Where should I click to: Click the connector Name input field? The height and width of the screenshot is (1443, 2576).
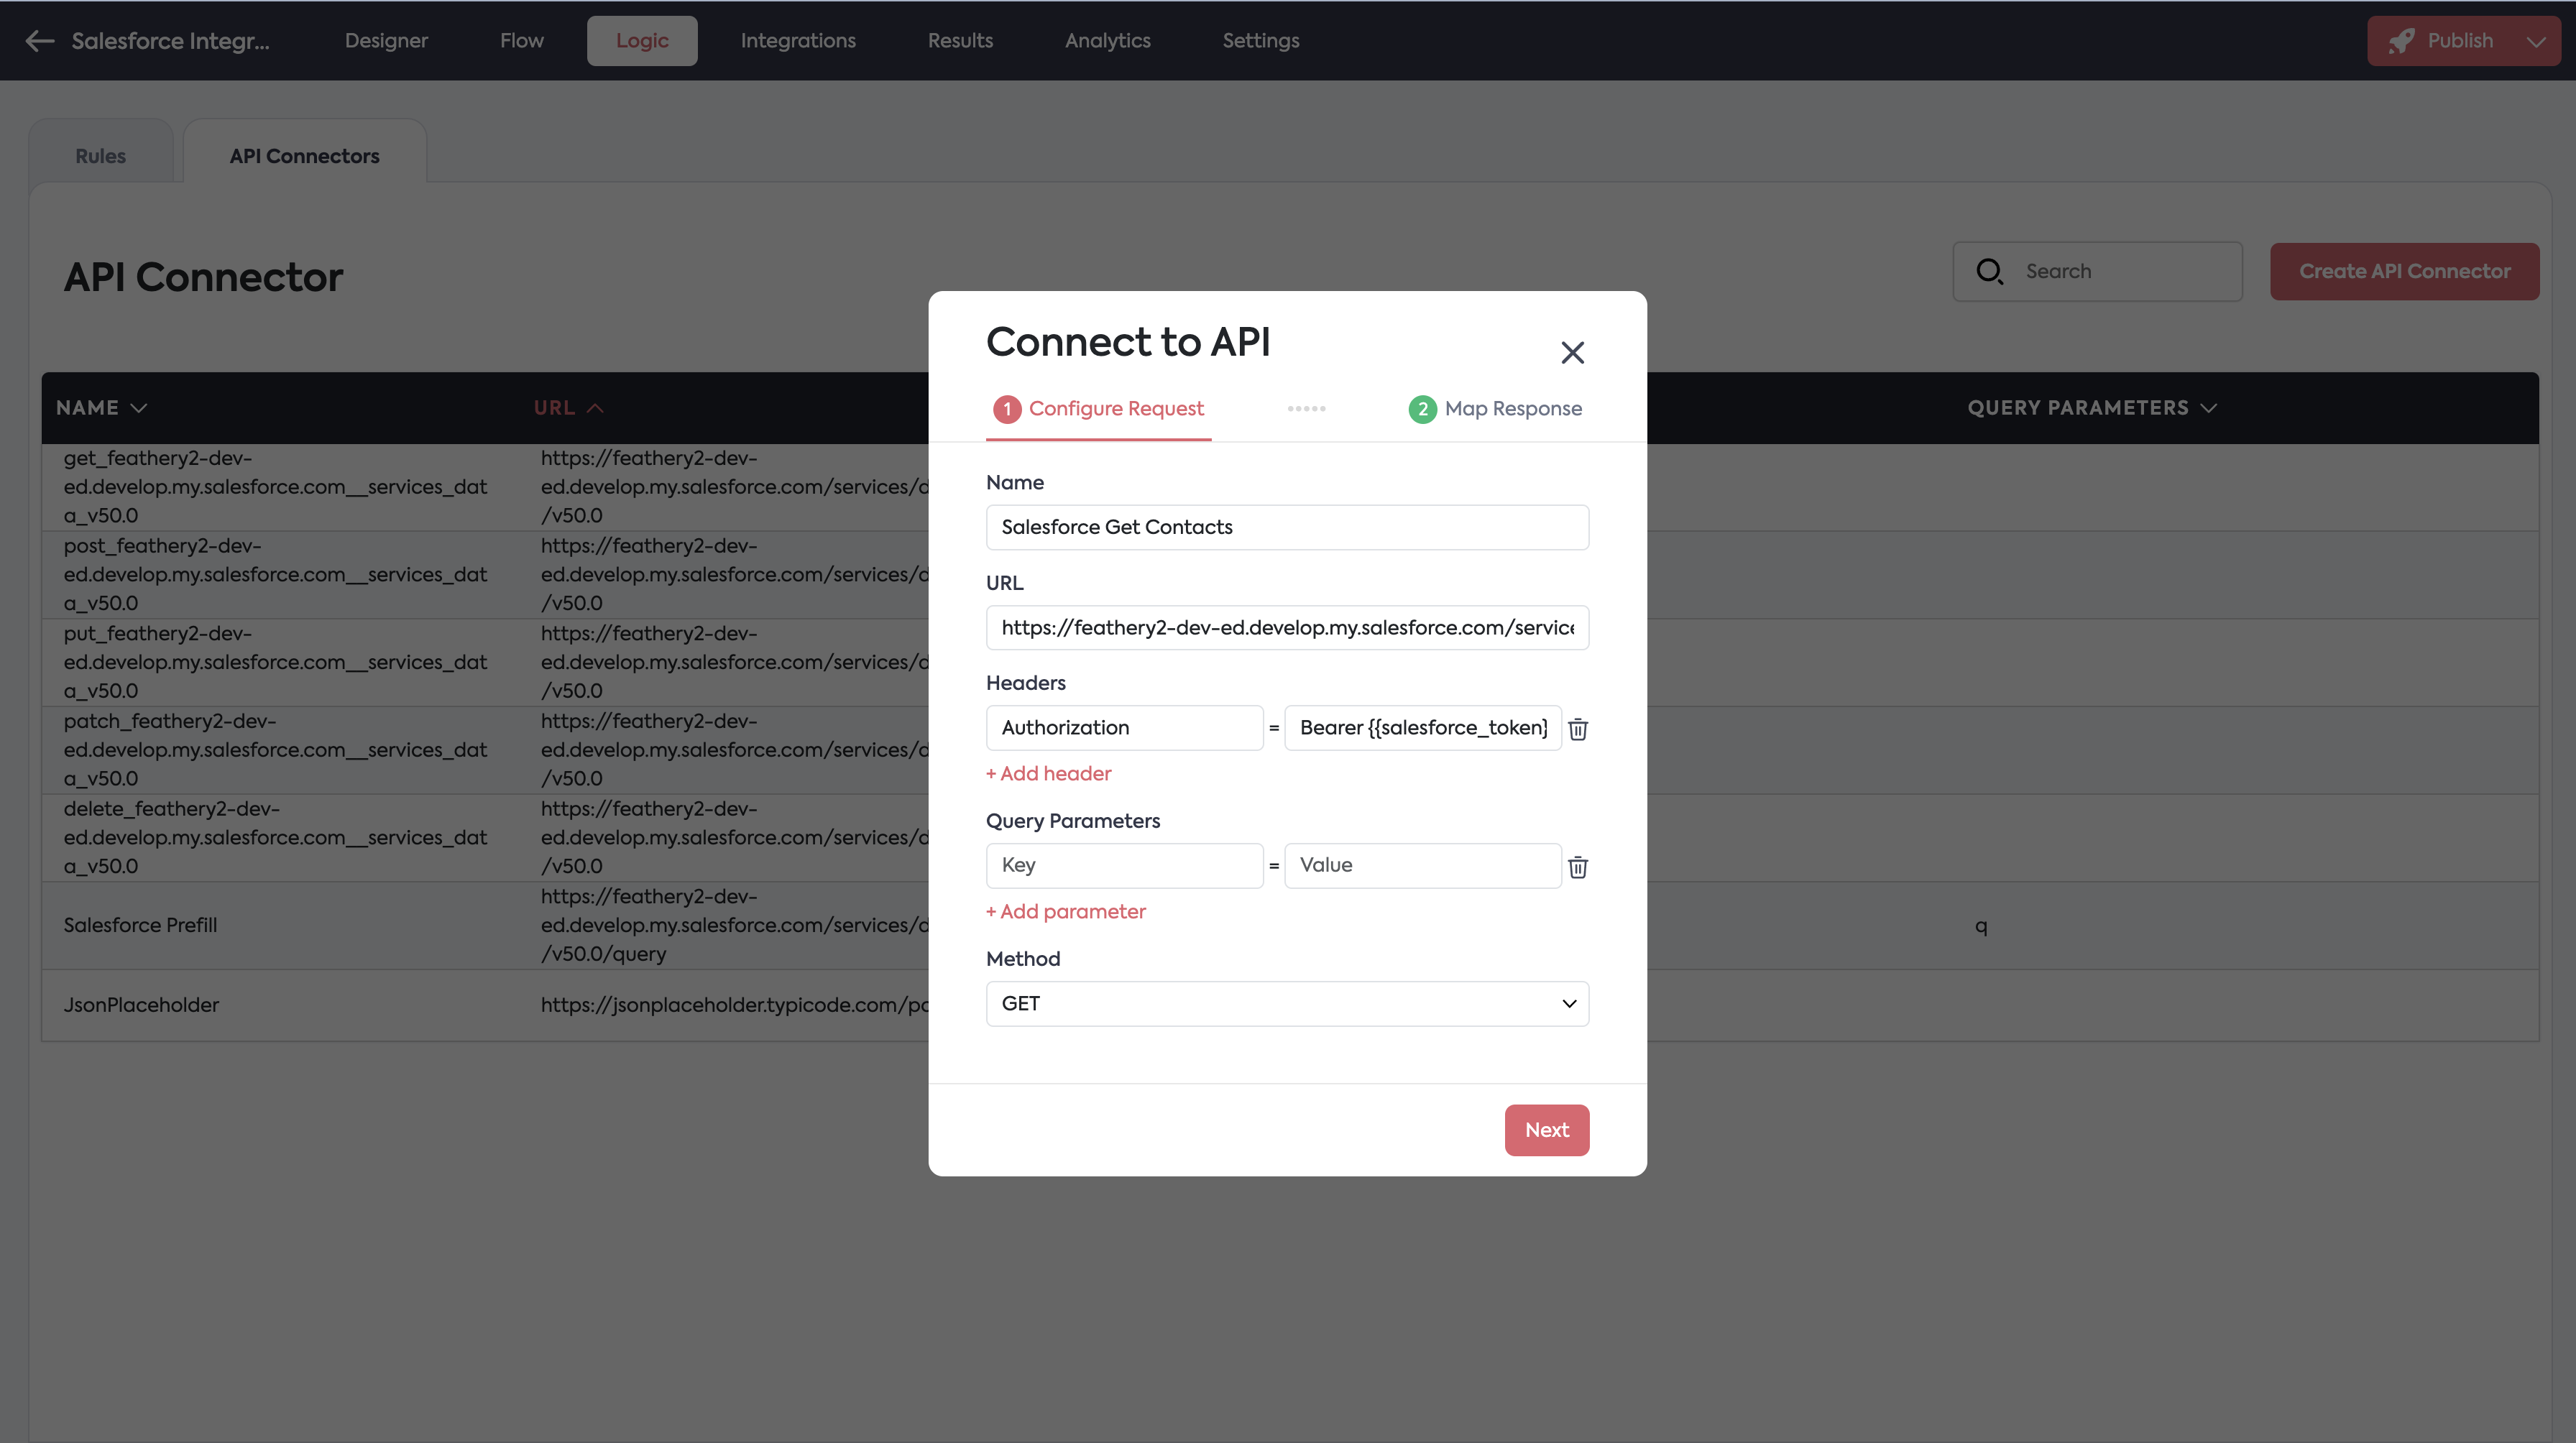coord(1287,527)
